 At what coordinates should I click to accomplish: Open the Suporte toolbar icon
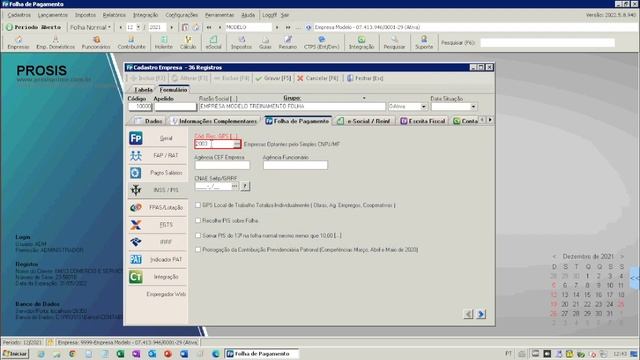coord(424,42)
